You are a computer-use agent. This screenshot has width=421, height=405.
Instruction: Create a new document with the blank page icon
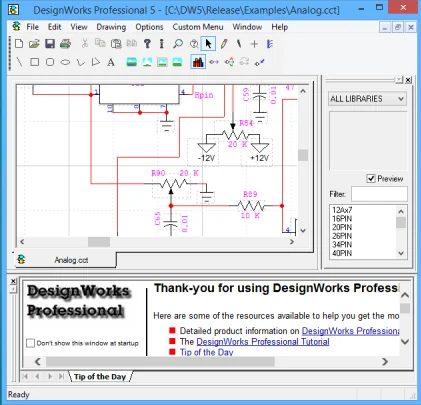pyautogui.click(x=19, y=44)
